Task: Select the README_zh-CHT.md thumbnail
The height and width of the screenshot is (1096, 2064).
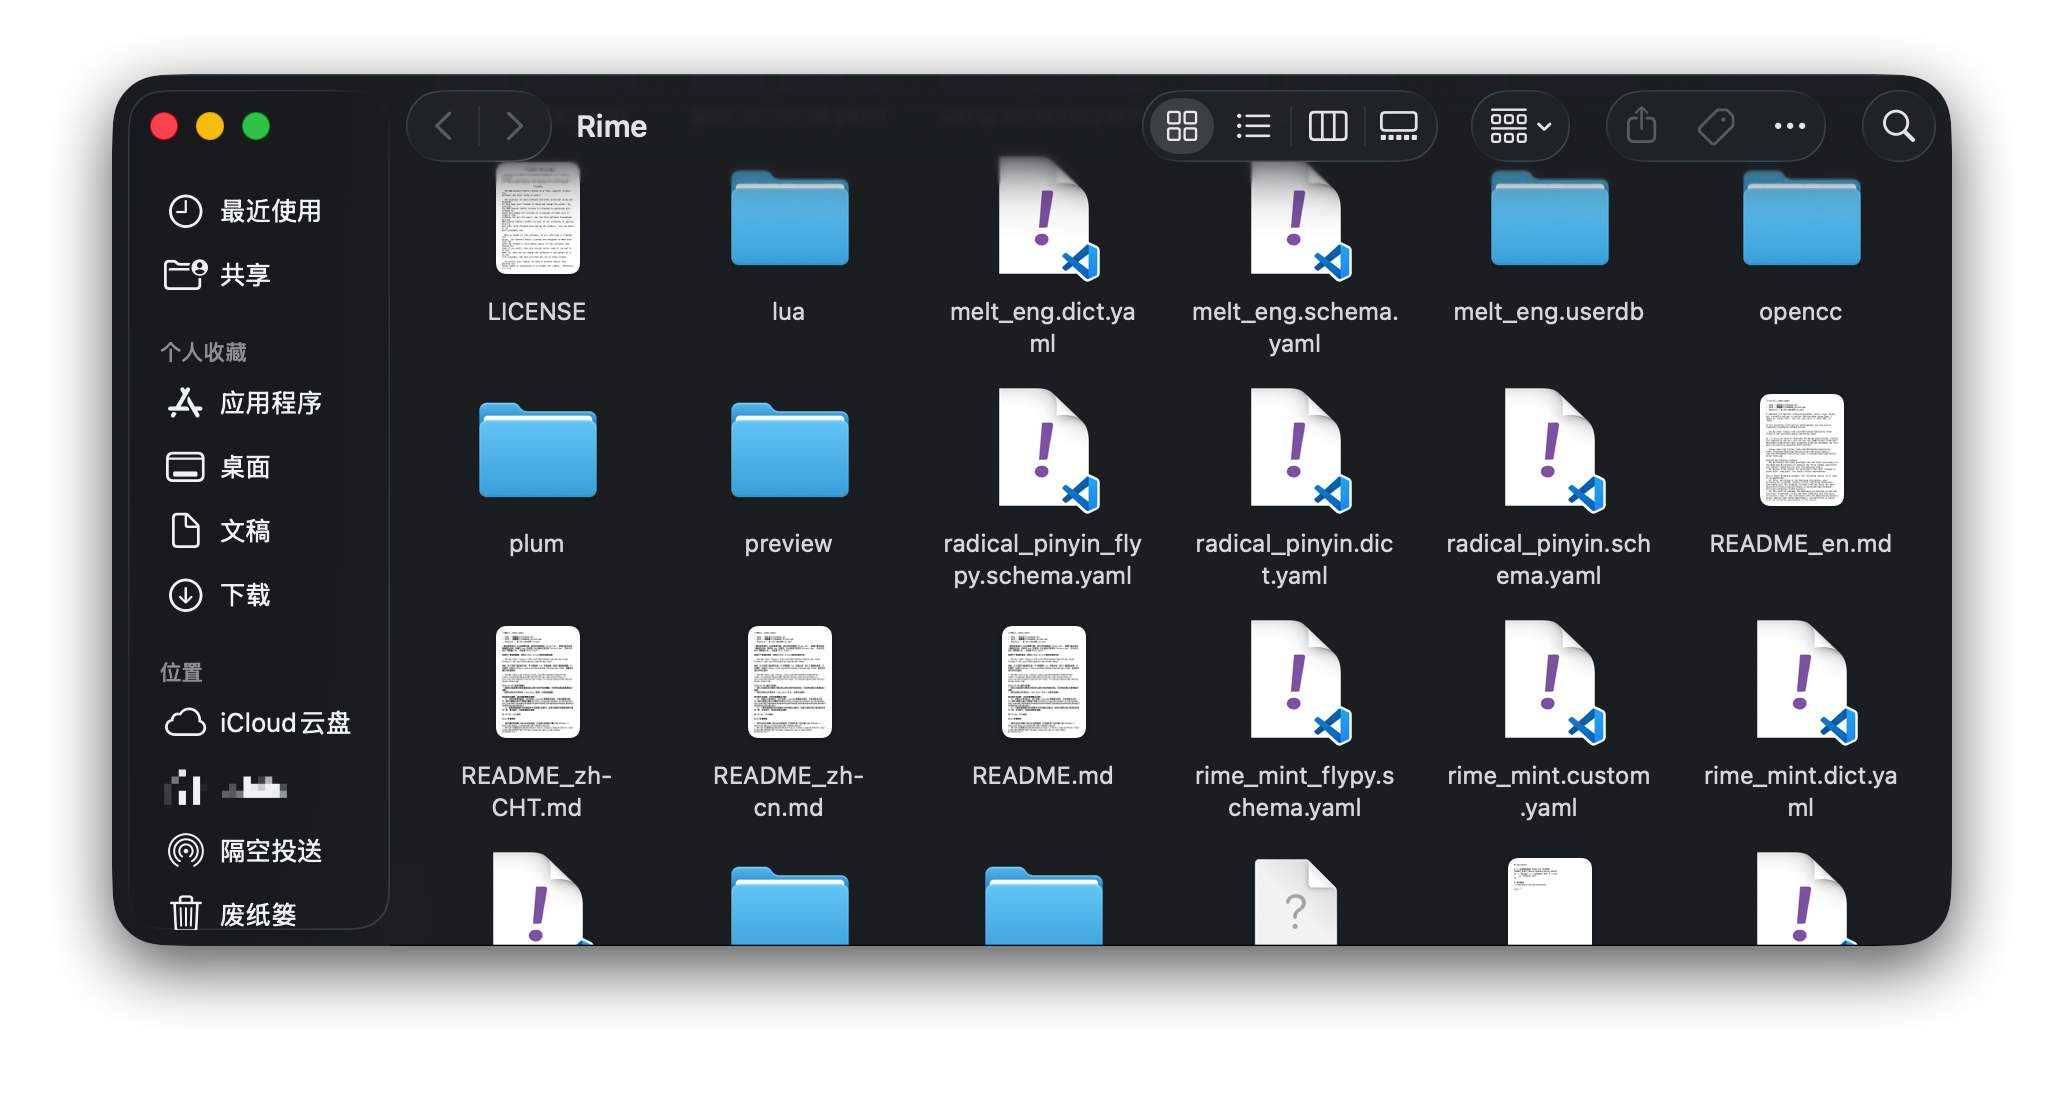Action: (x=537, y=682)
